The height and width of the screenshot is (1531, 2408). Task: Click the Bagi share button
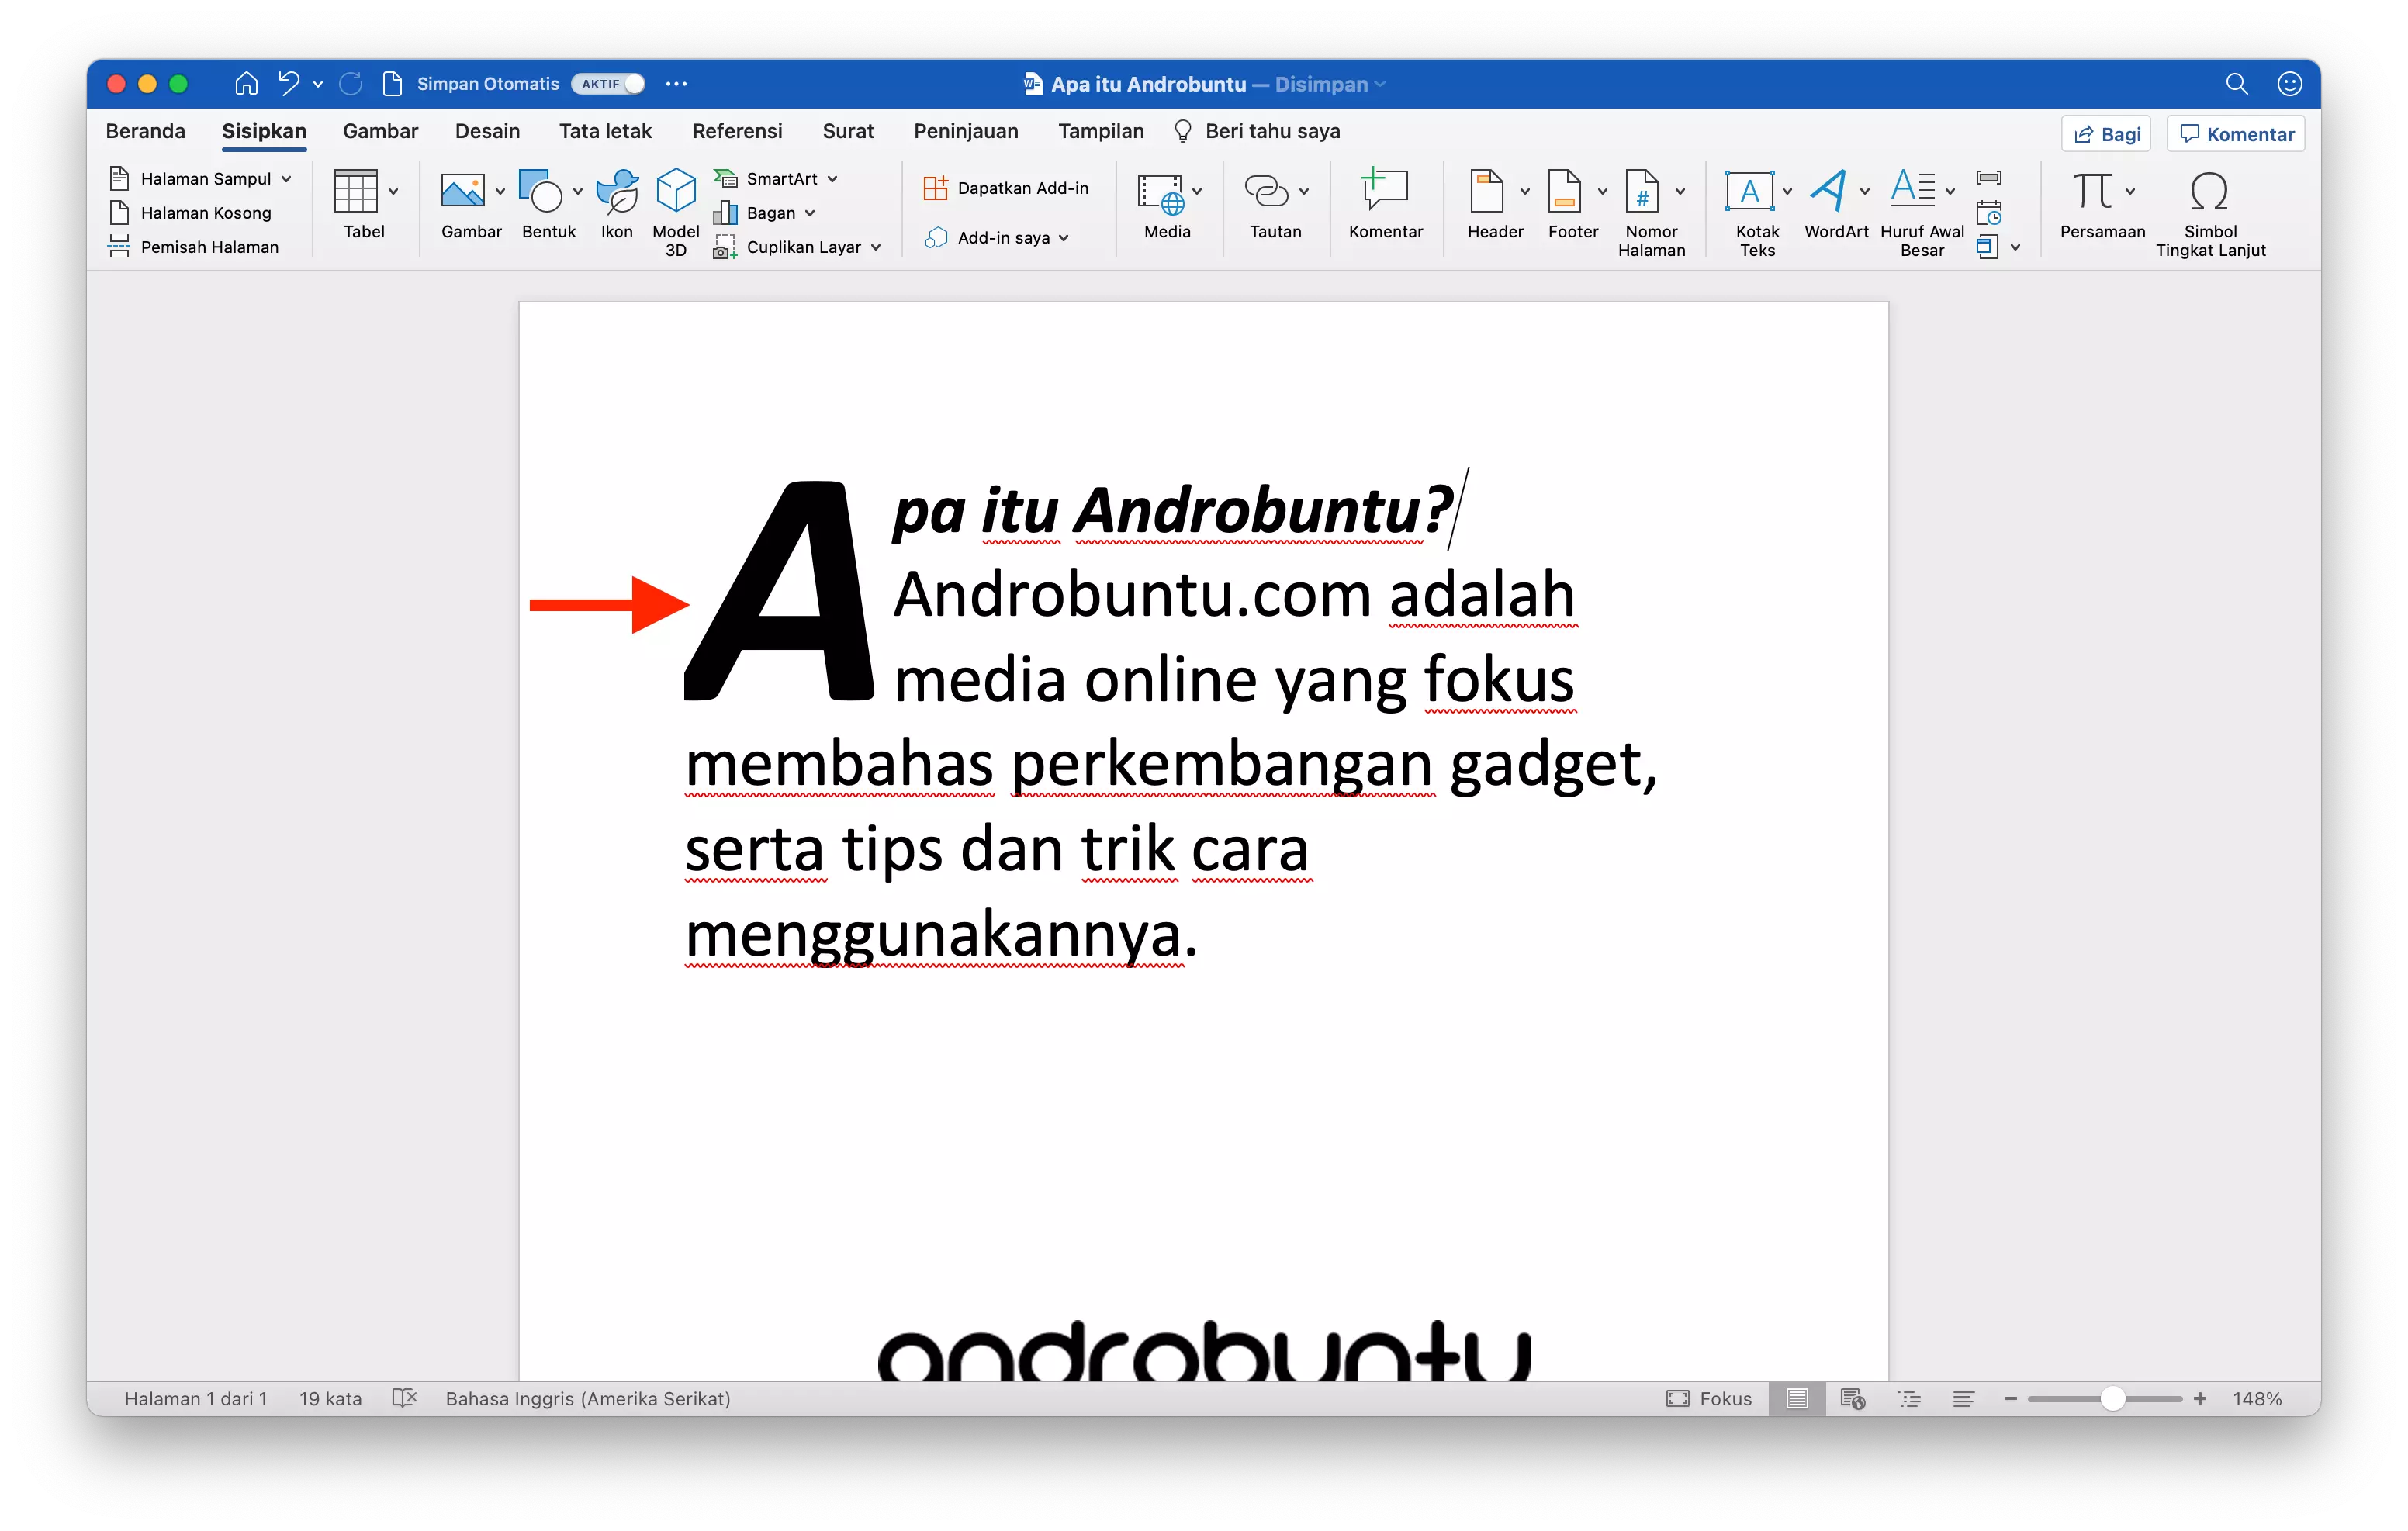click(x=2105, y=133)
